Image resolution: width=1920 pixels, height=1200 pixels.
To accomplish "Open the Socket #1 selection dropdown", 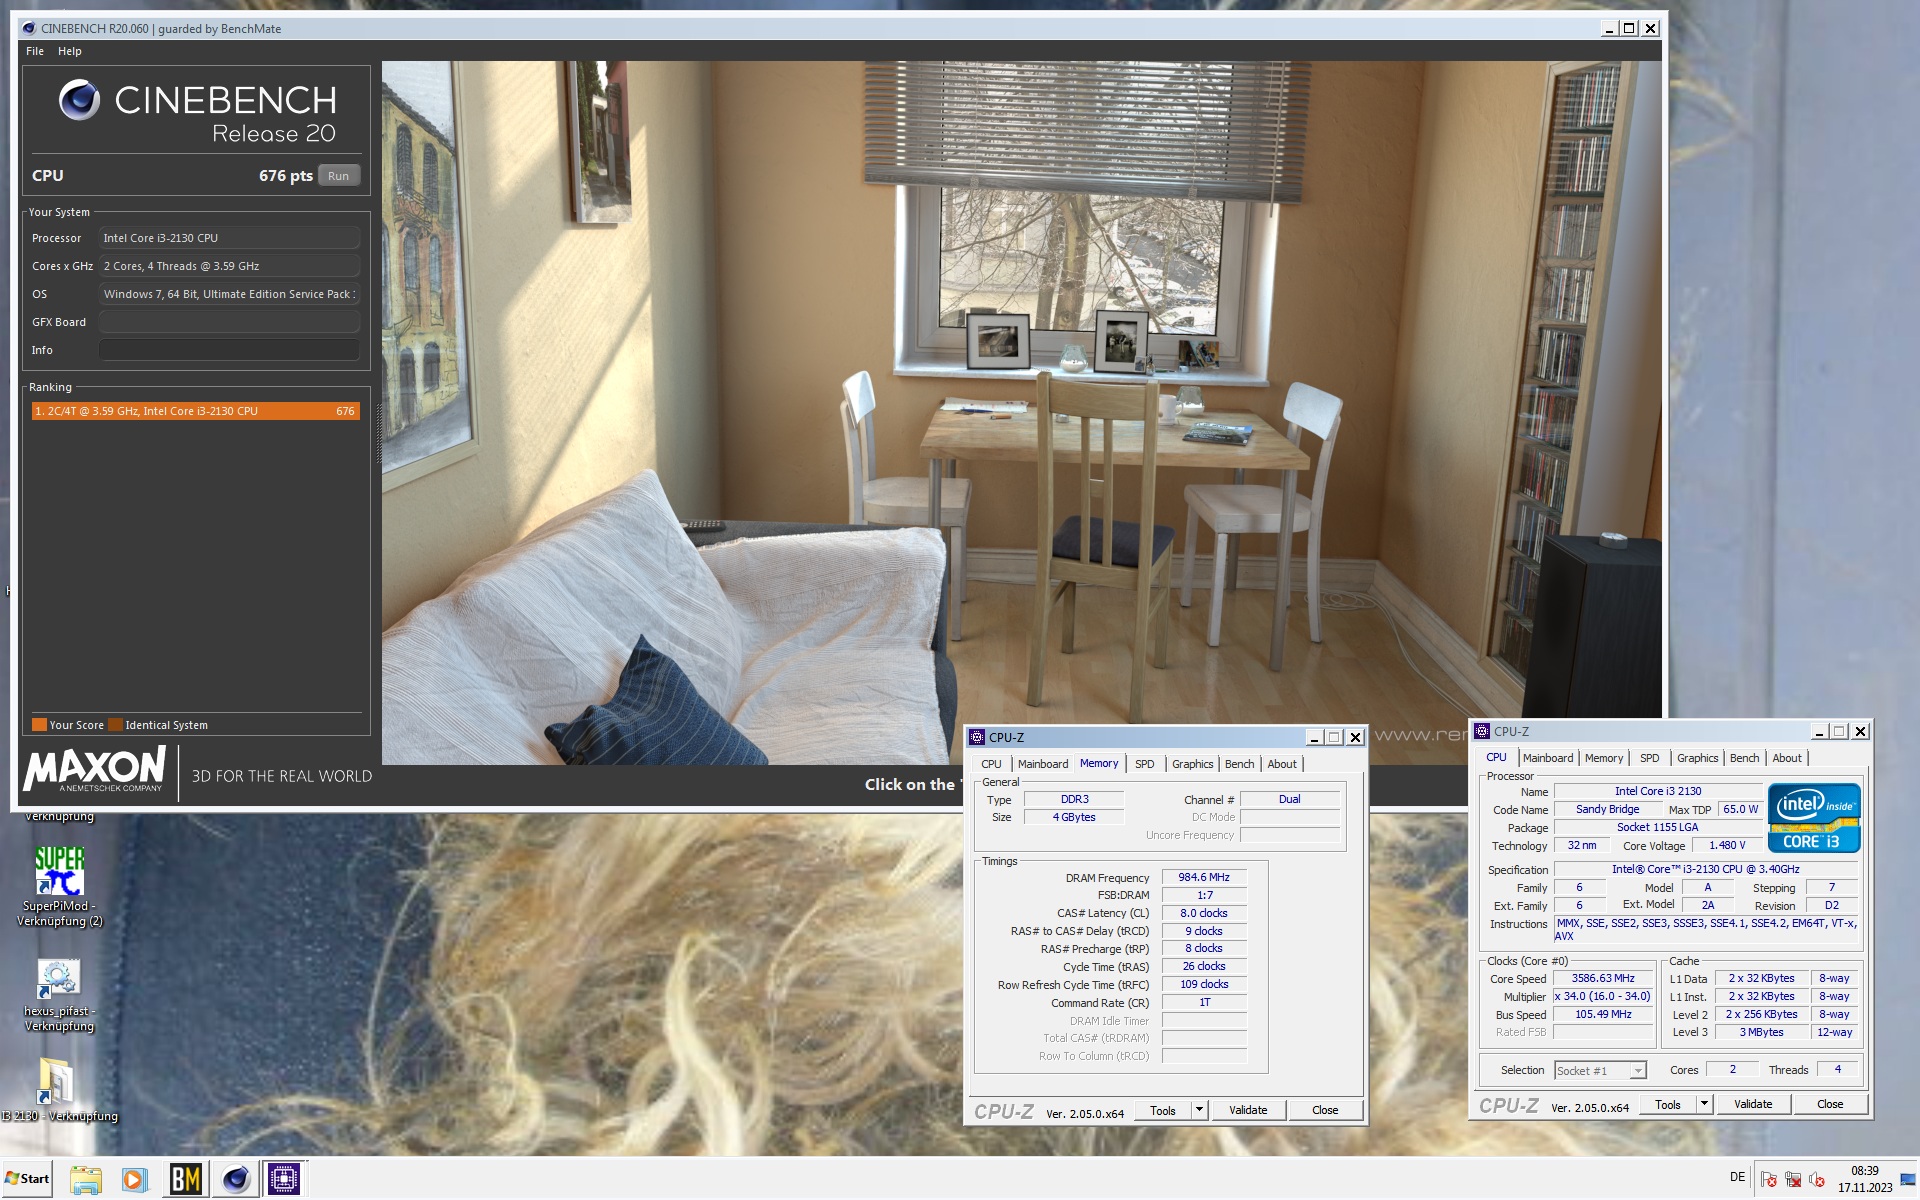I will click(1600, 1070).
